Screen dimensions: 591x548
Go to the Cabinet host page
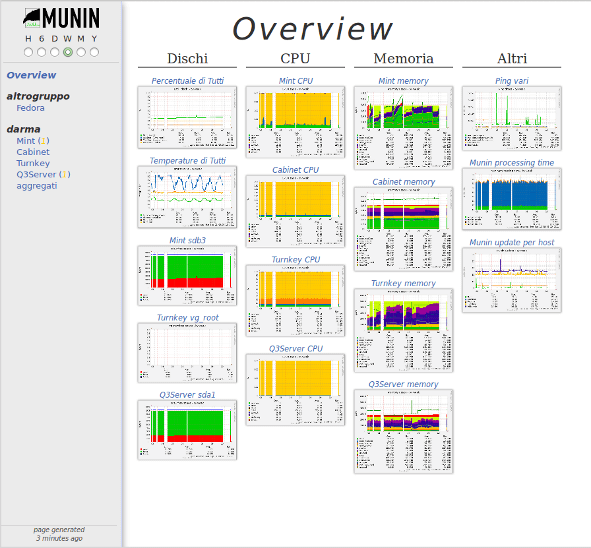pos(33,152)
